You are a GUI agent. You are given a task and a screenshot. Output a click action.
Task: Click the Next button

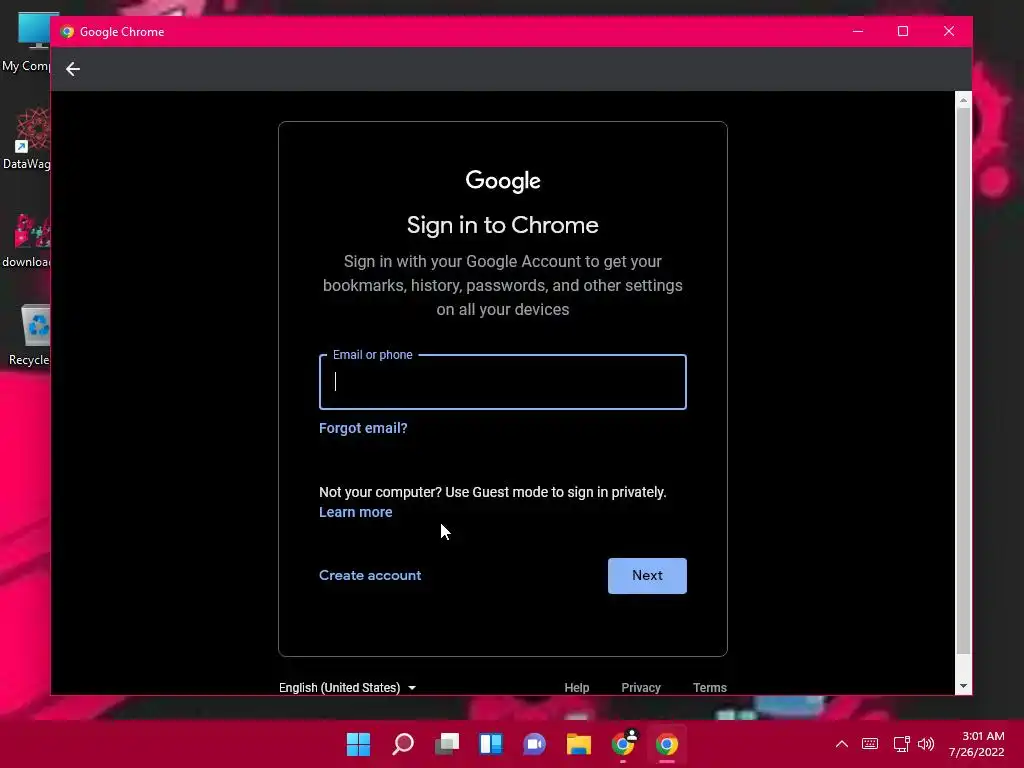click(647, 575)
